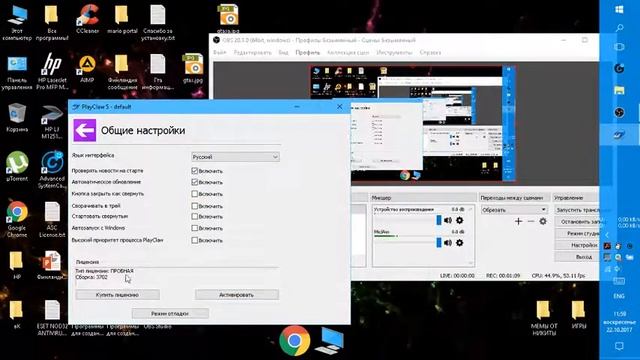Click the OBS preview canvas

coord(413,123)
